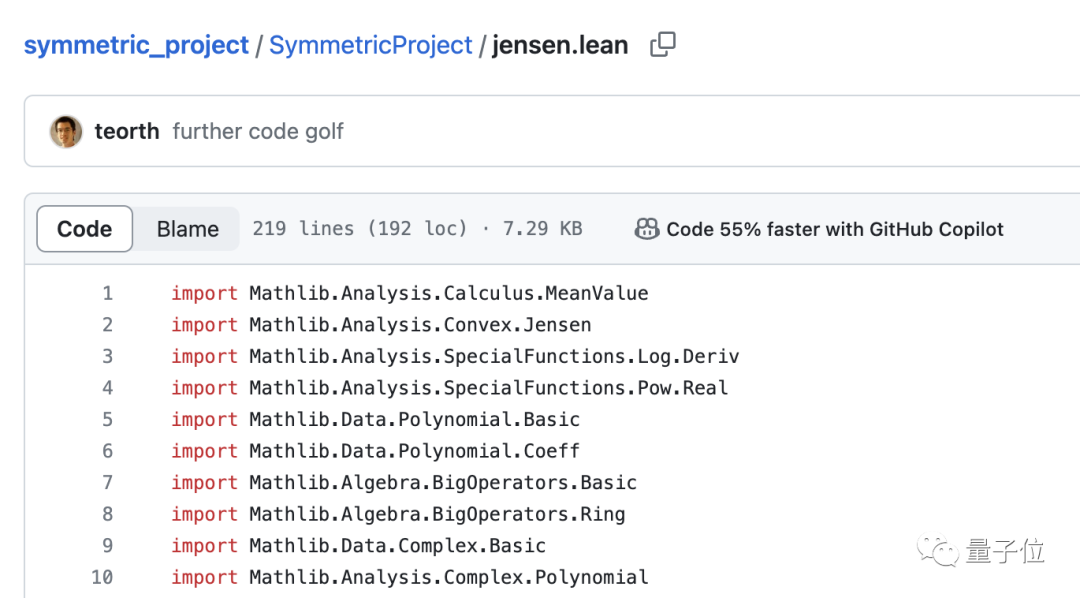Click the GitHub Copilot icon
Screen dimensions: 1080x598
[x=647, y=229]
